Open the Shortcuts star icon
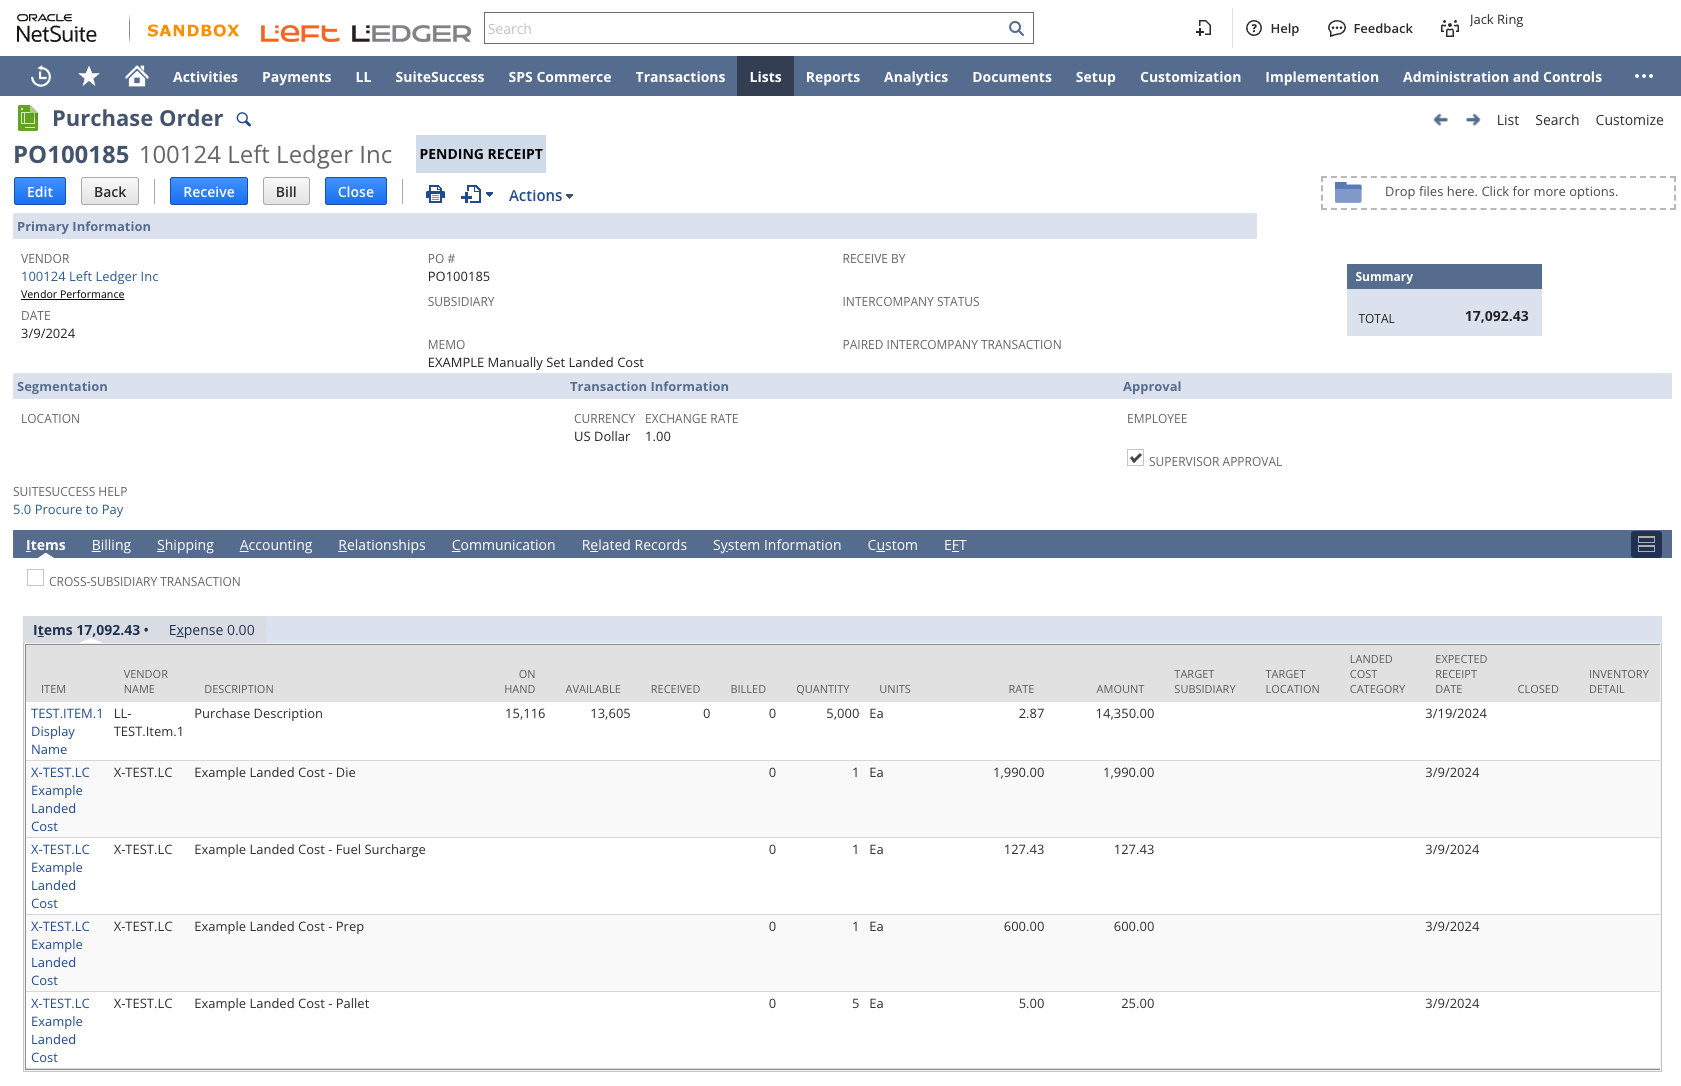1681x1086 pixels. [x=89, y=76]
